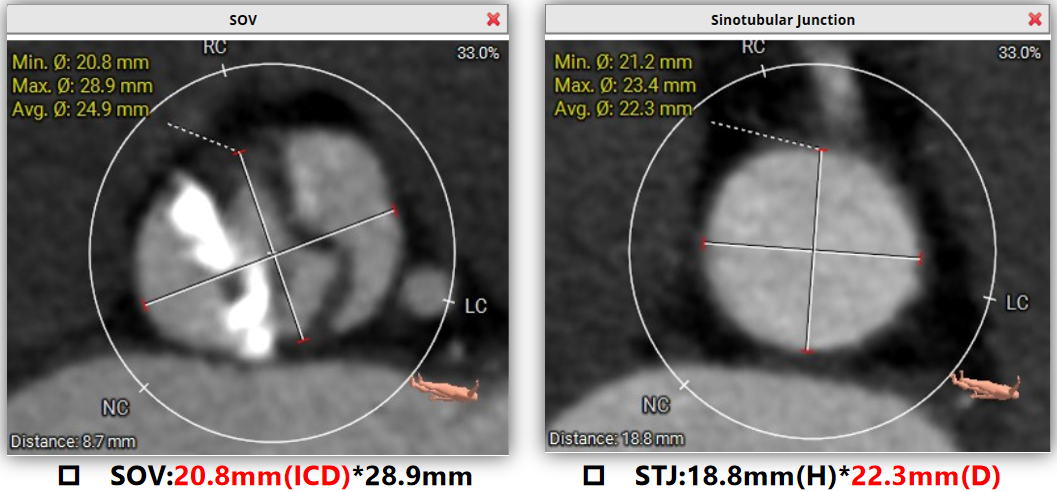Click the 33.0% zoom label in Sinotubular Junction view
Viewport: 1057px width, 492px height.
pos(1017,54)
